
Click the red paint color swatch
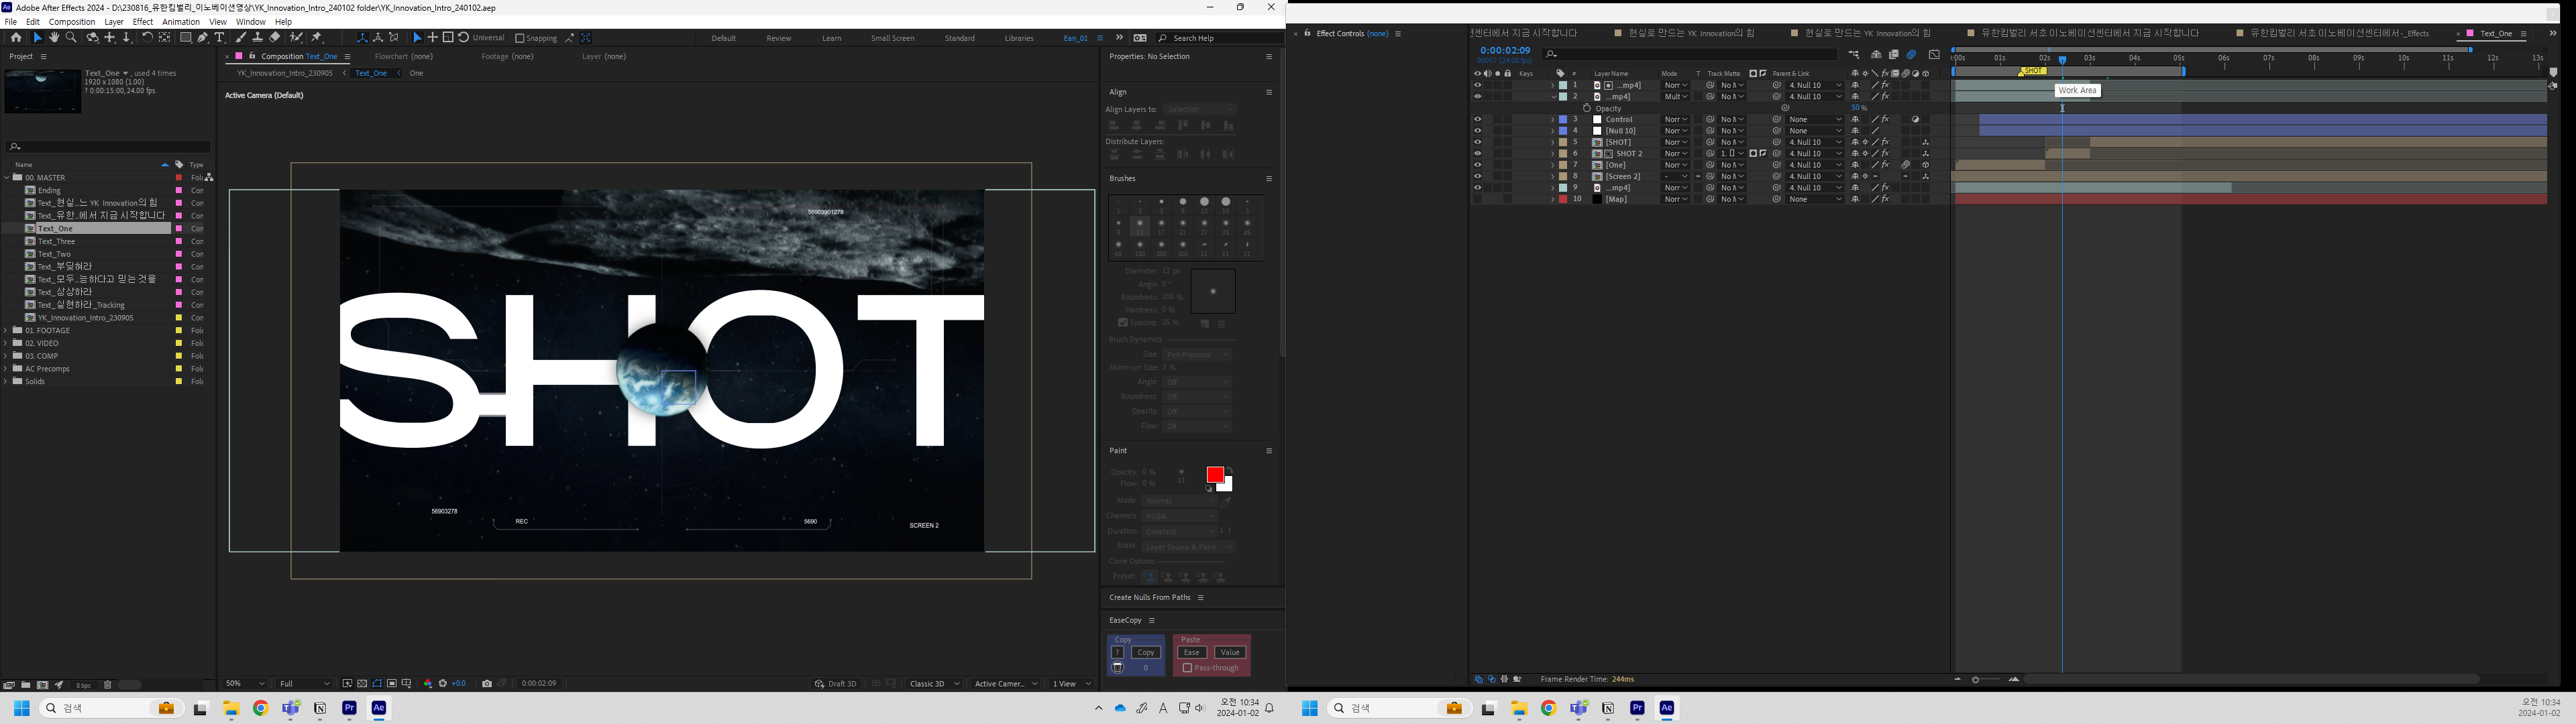pos(1214,474)
